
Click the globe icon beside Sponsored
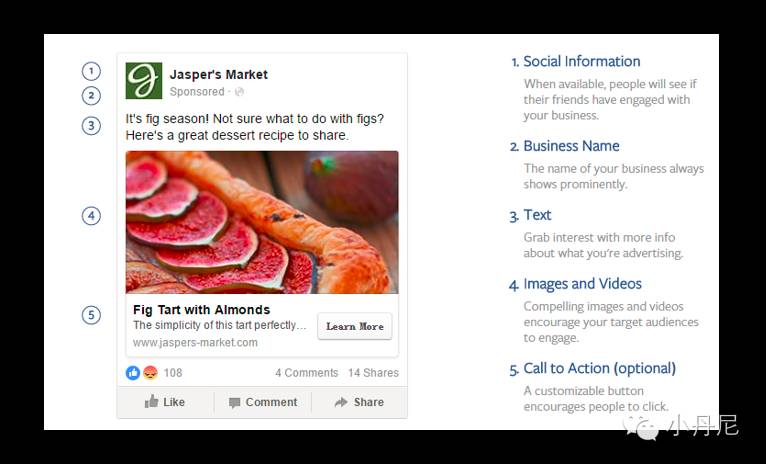[x=239, y=92]
